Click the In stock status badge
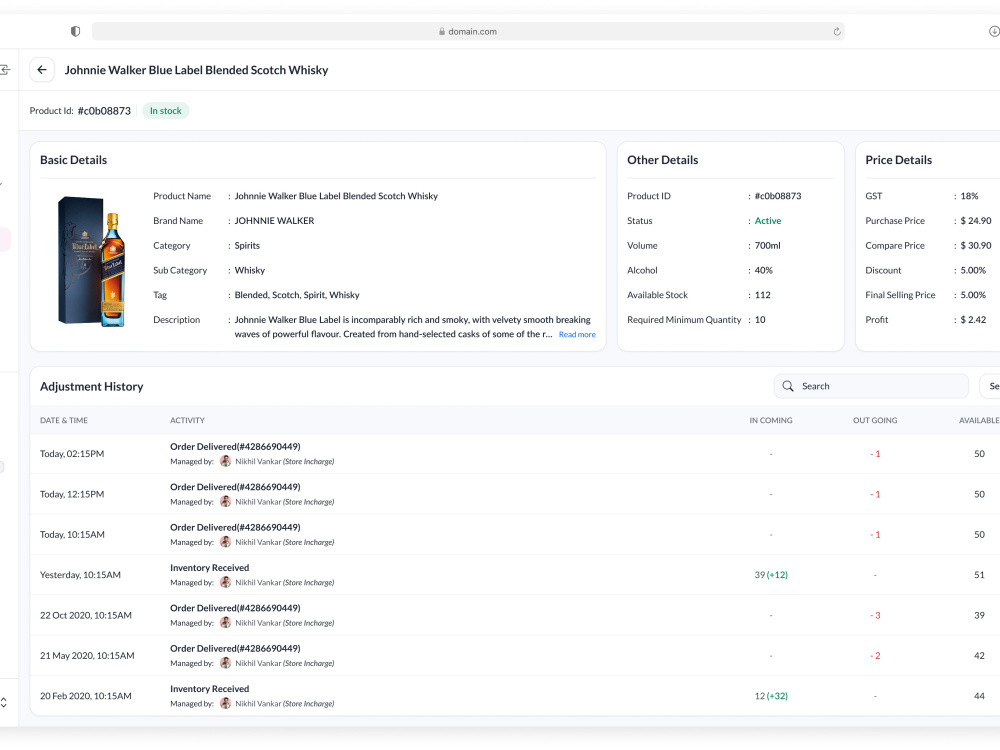 166,111
